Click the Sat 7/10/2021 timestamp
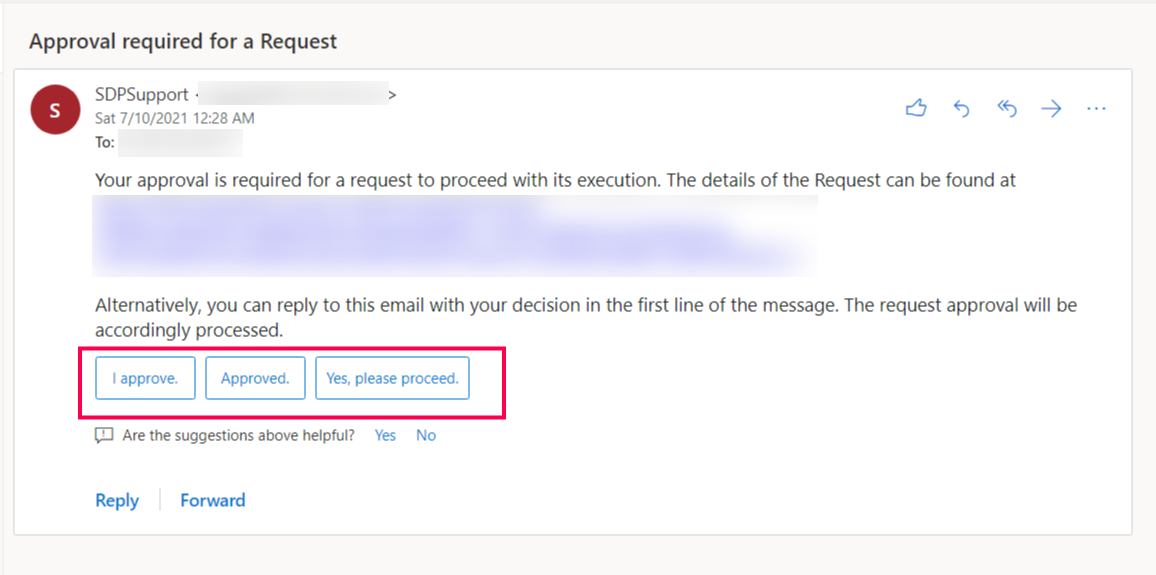This screenshot has height=575, width=1156. pos(175,118)
